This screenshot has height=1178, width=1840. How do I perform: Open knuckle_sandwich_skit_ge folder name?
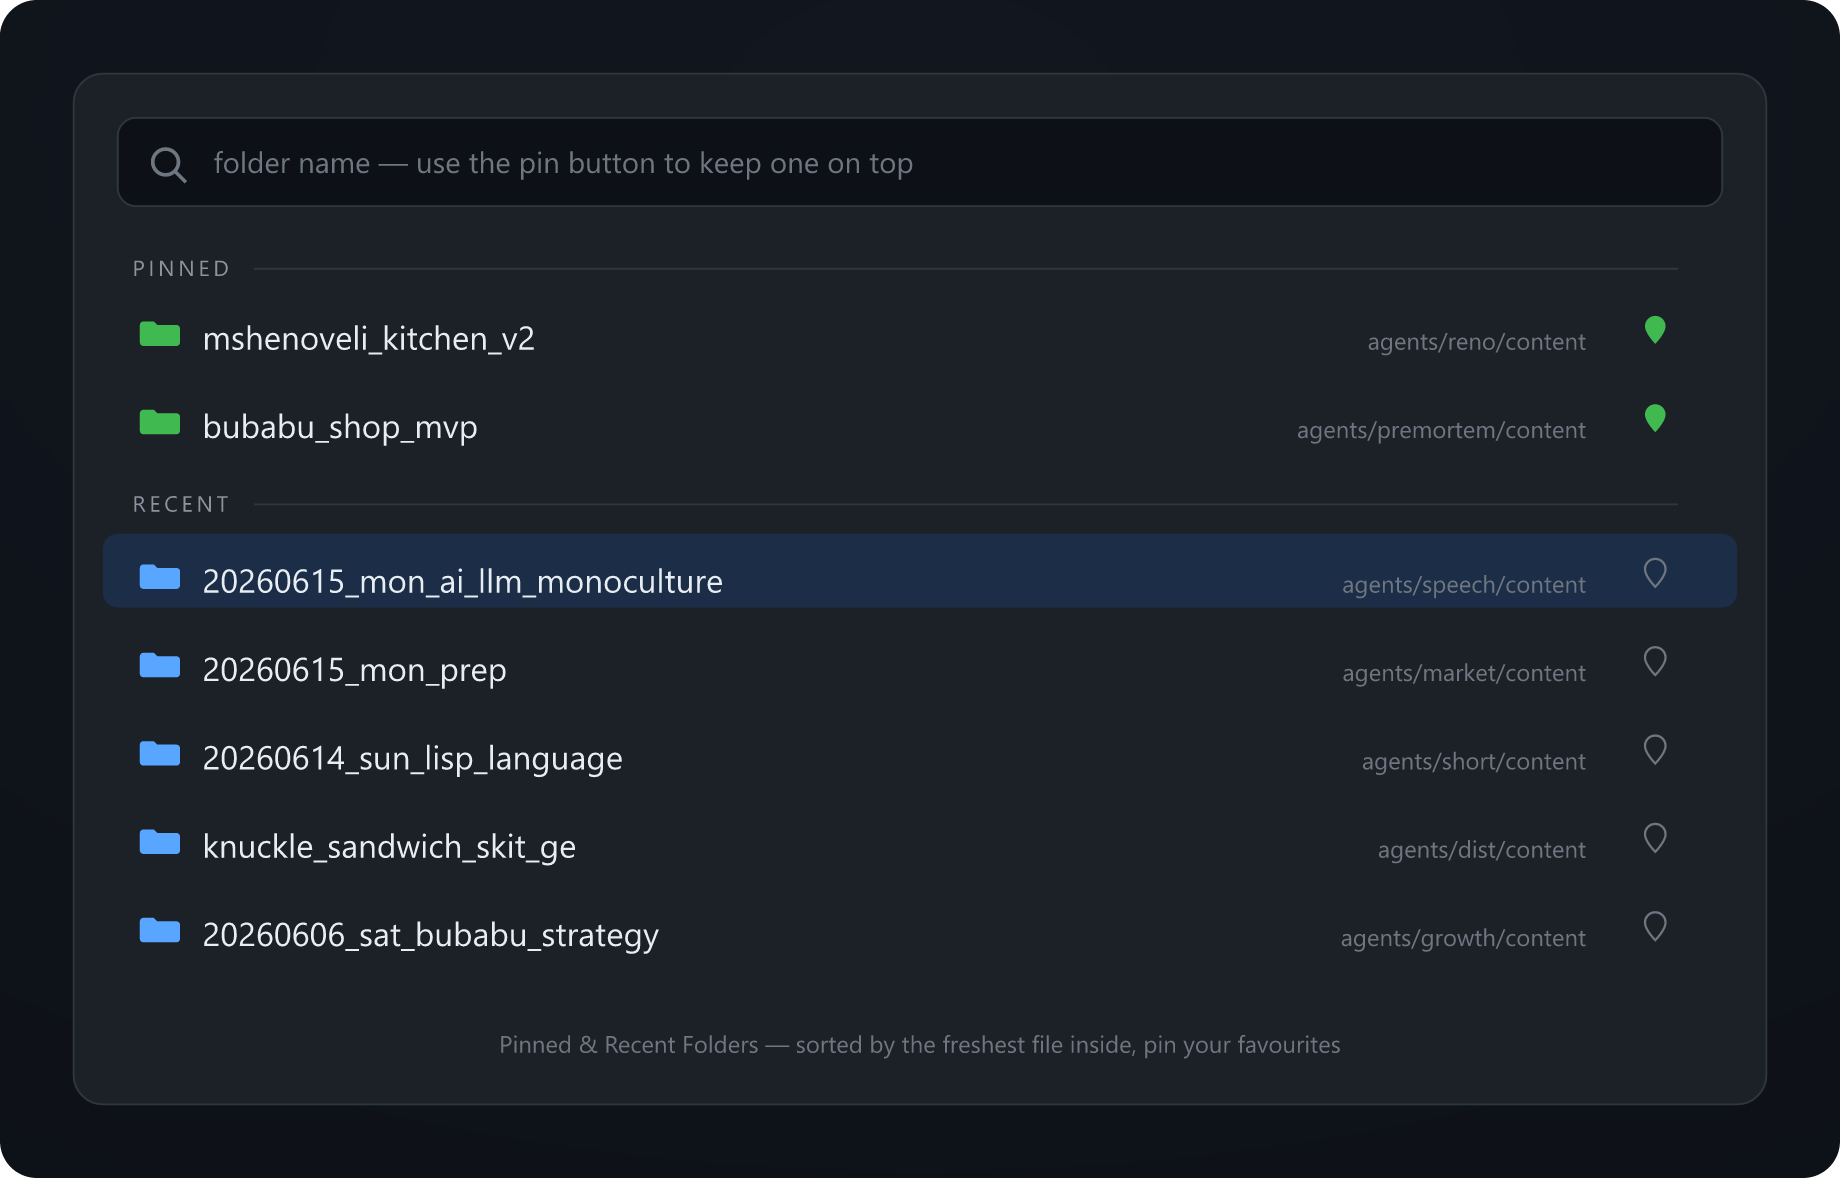click(x=390, y=847)
